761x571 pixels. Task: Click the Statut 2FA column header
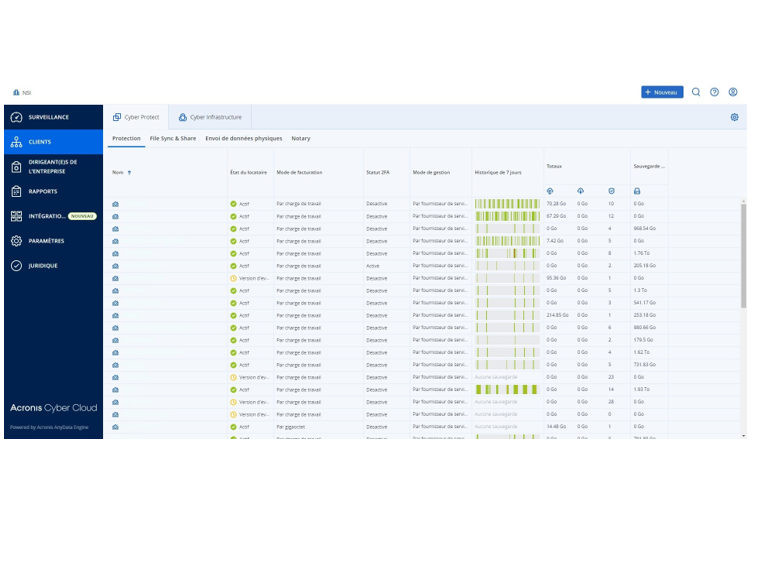coord(379,172)
